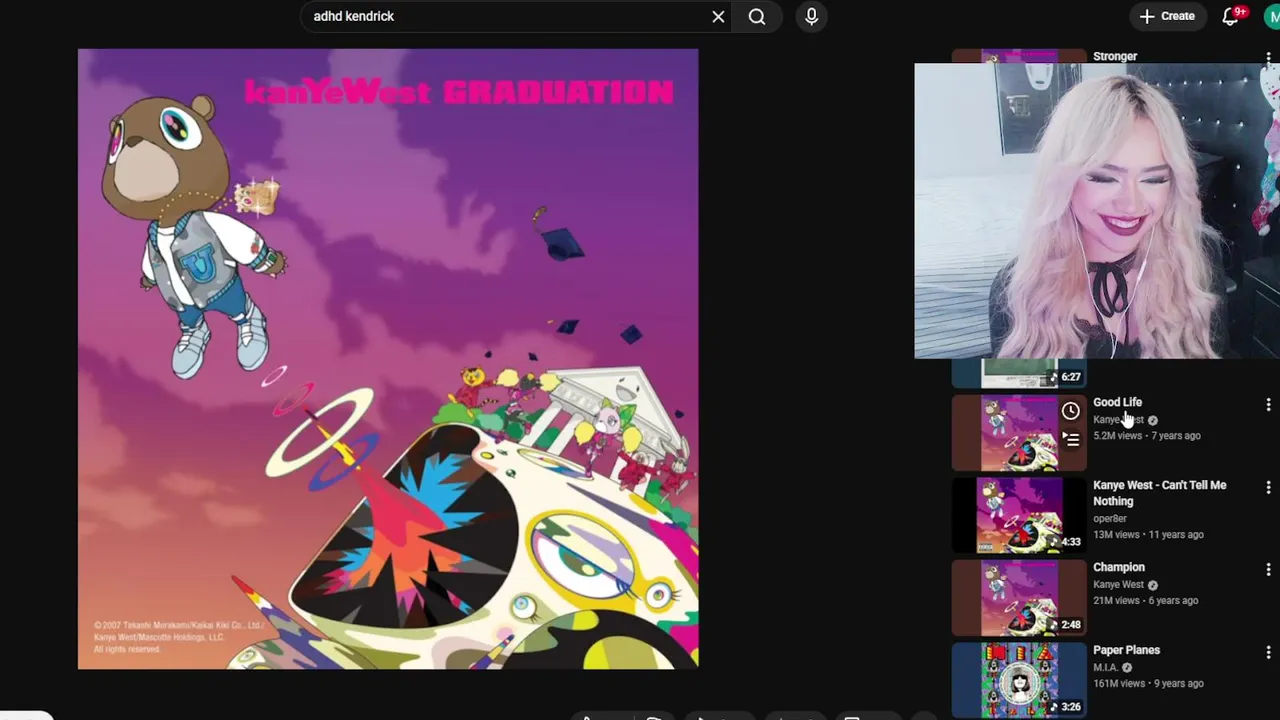This screenshot has height=720, width=1280.
Task: Click '161M views · 9 years ago' text
Action: pyautogui.click(x=1148, y=683)
